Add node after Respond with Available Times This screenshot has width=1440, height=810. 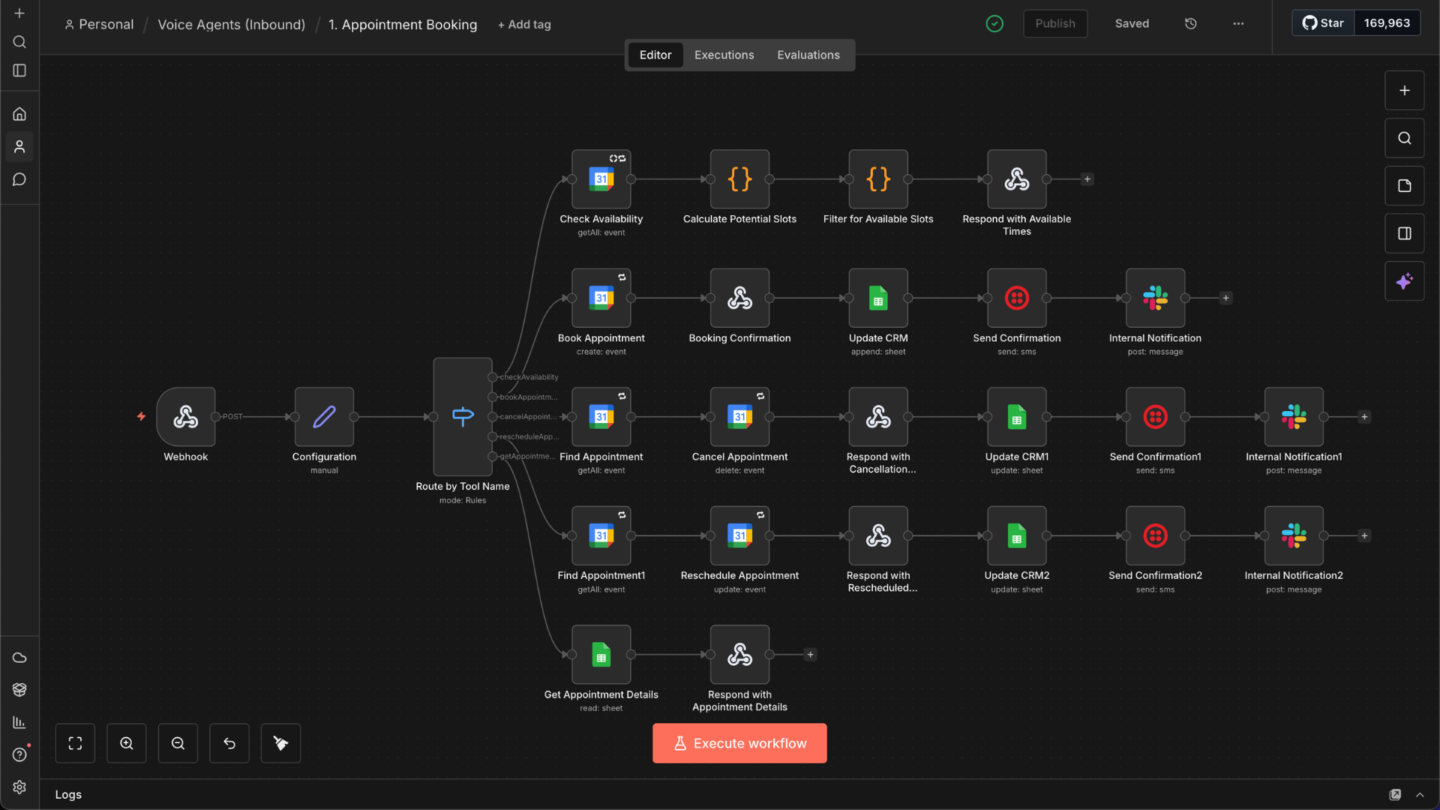tap(1087, 180)
